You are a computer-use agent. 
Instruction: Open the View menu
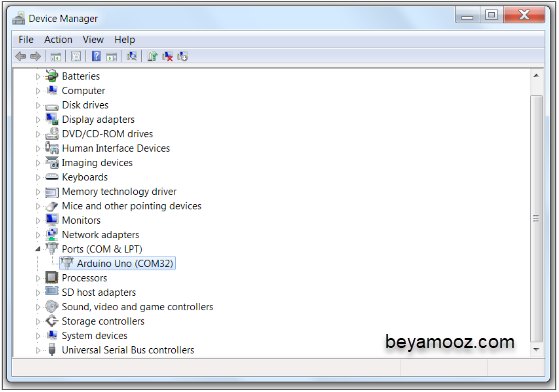tap(93, 40)
